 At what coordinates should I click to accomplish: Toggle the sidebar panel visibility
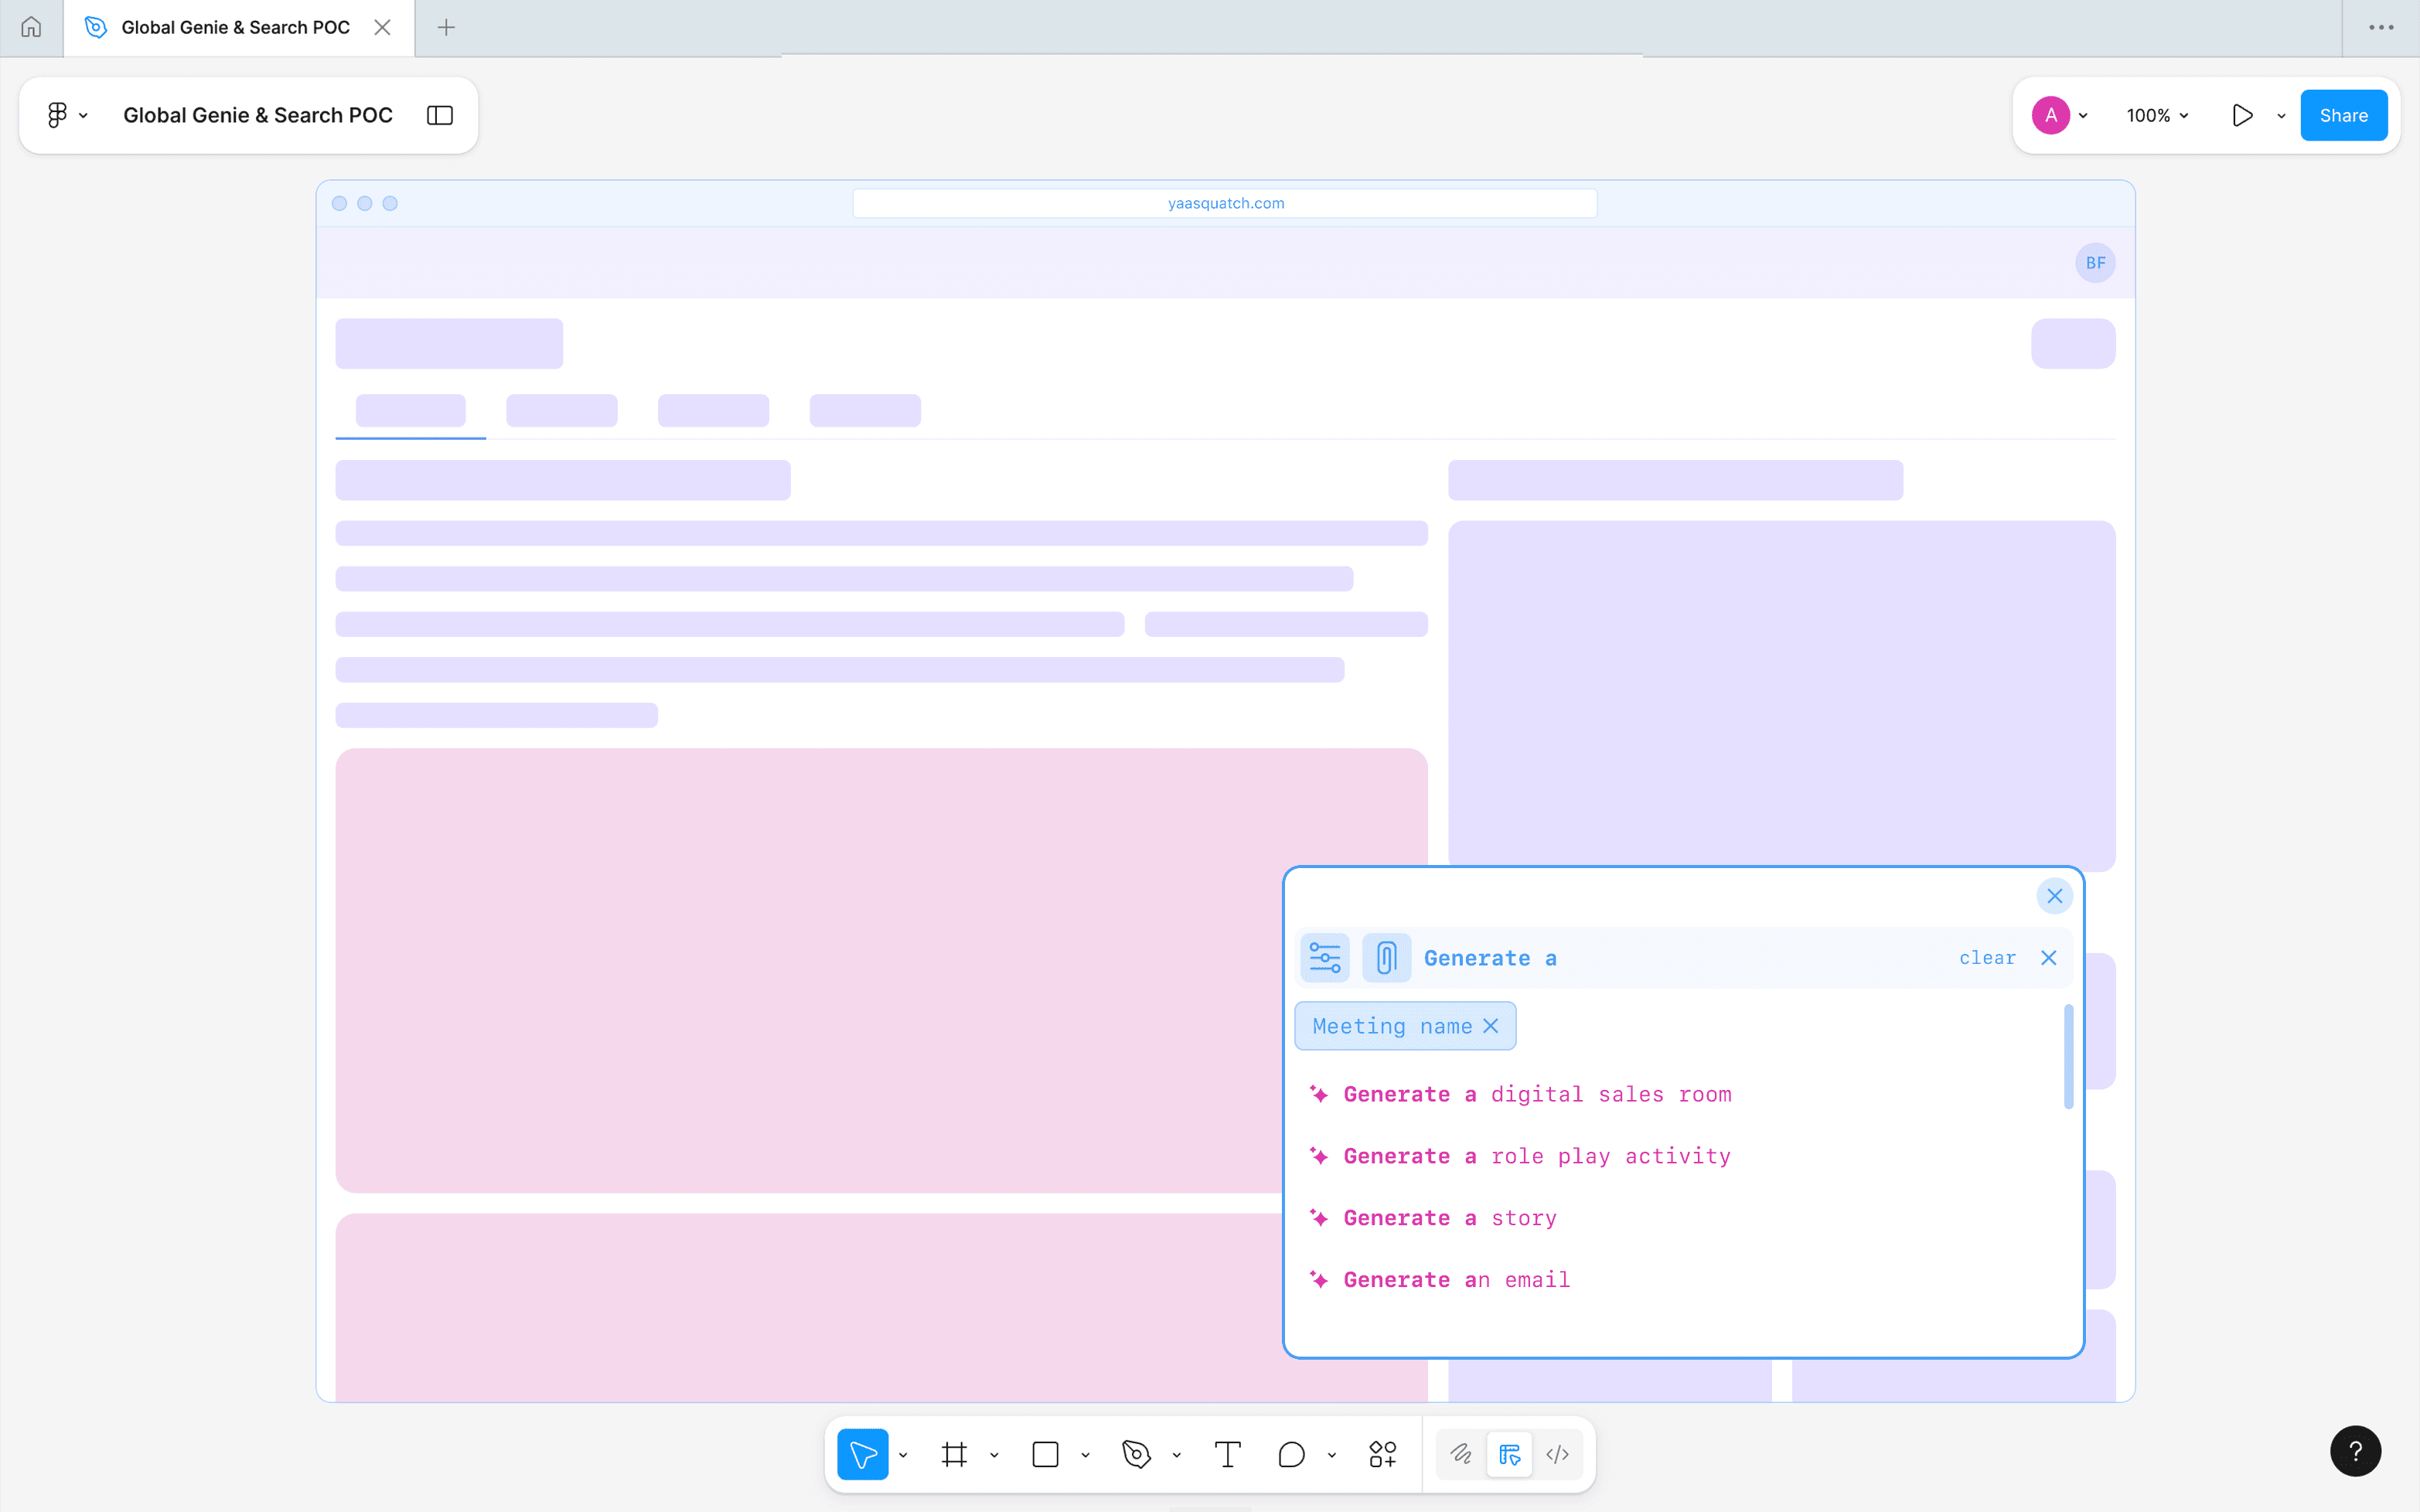point(439,115)
